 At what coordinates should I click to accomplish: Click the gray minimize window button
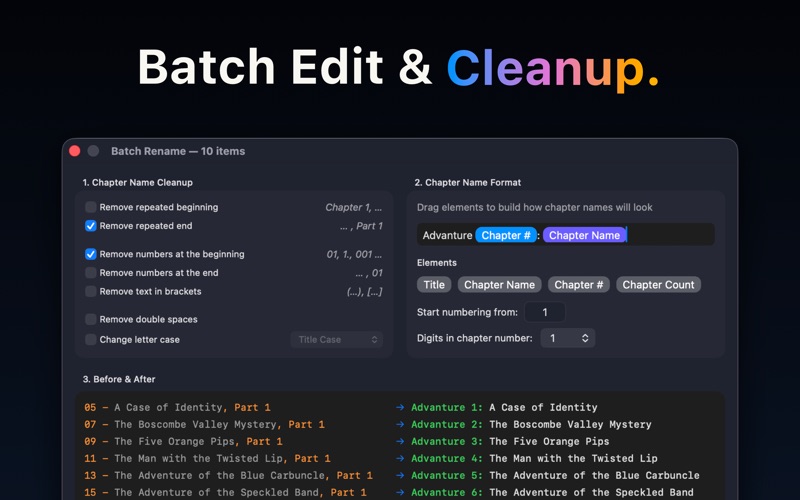[93, 151]
